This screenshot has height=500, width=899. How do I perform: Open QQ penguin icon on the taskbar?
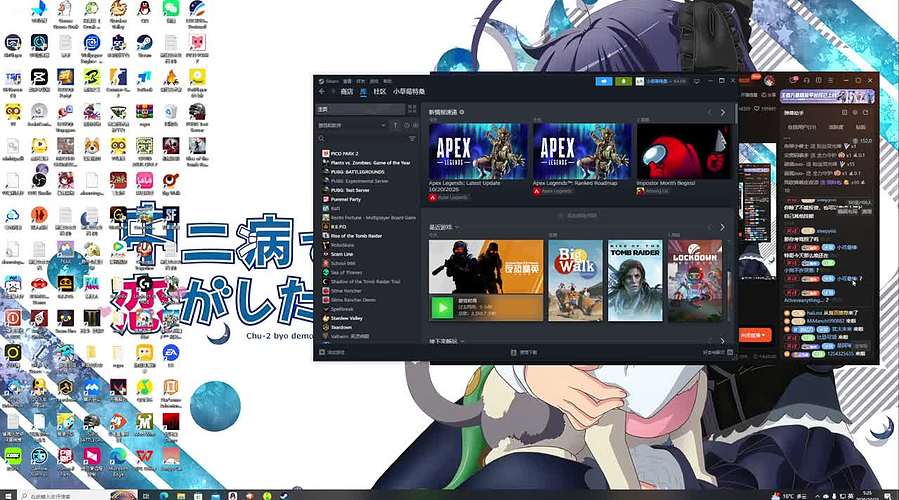click(232, 495)
